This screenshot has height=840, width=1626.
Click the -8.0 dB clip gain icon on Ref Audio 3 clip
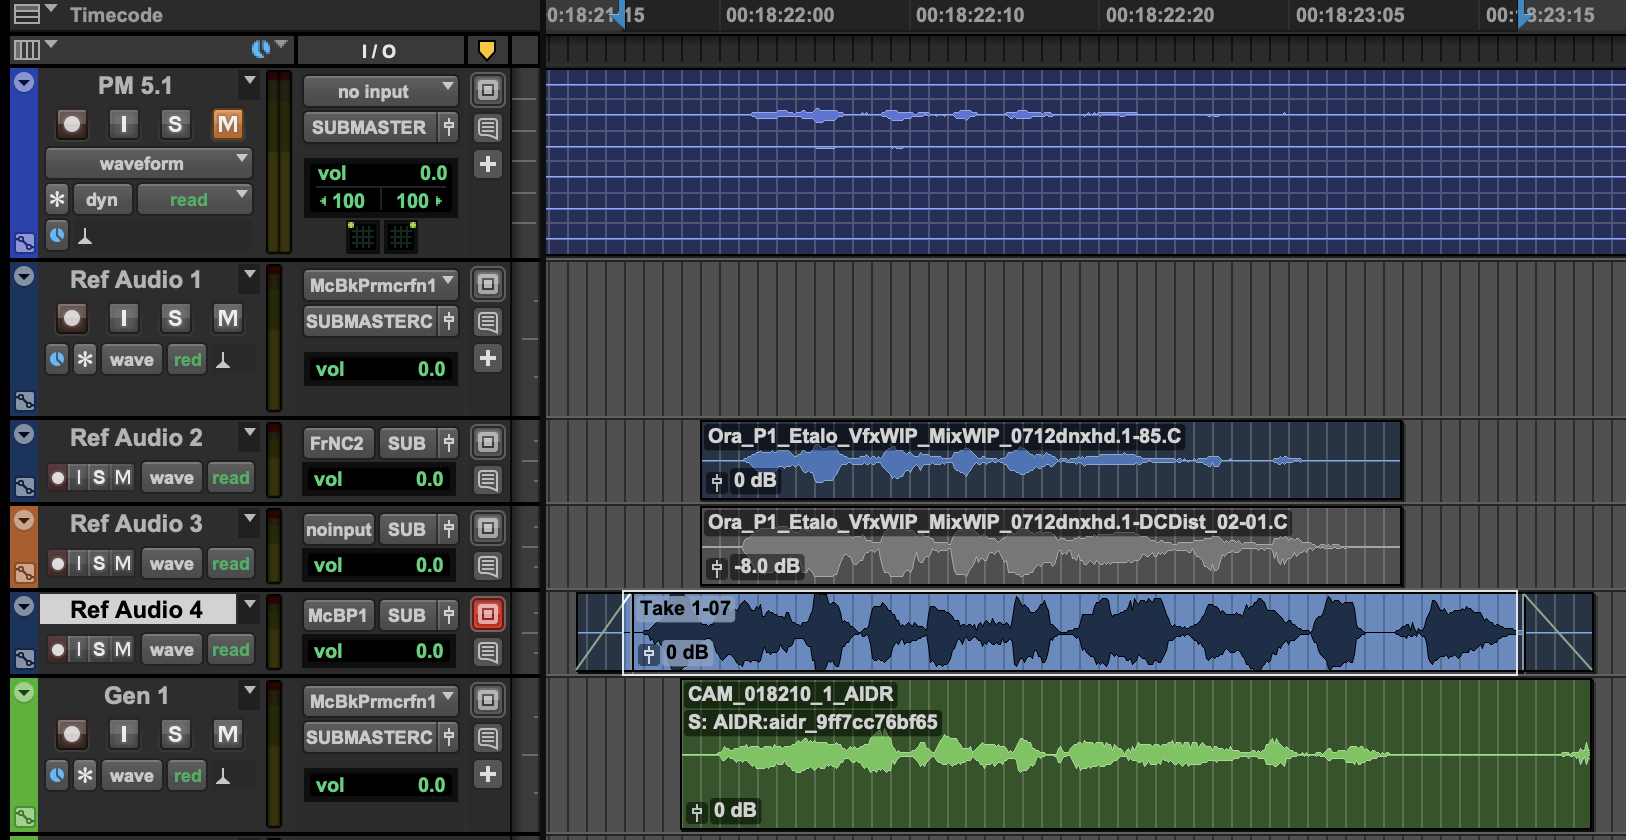716,567
